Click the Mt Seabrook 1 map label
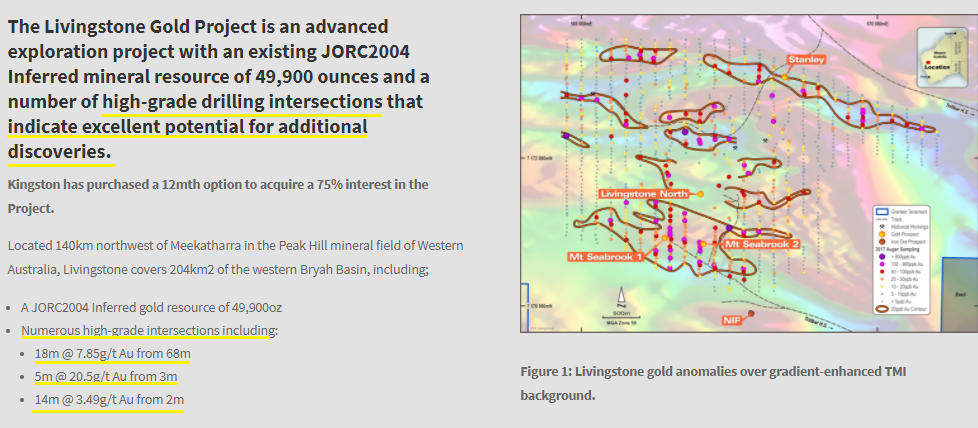The image size is (978, 428). [605, 256]
